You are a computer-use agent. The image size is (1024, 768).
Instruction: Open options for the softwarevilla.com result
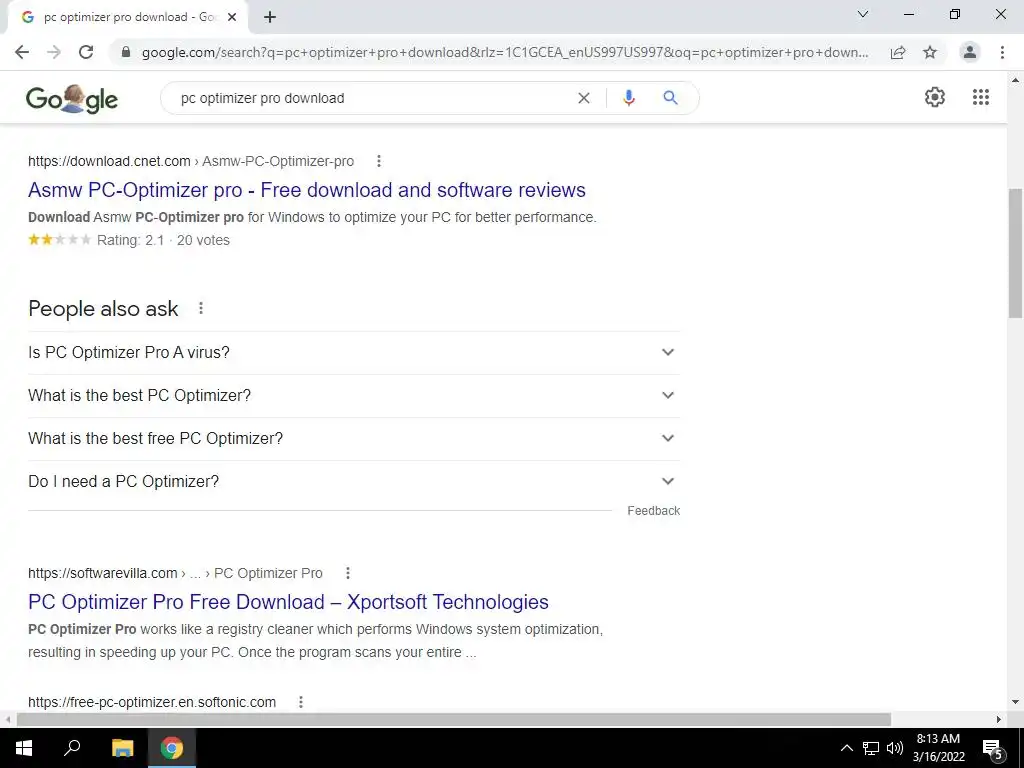click(x=348, y=573)
